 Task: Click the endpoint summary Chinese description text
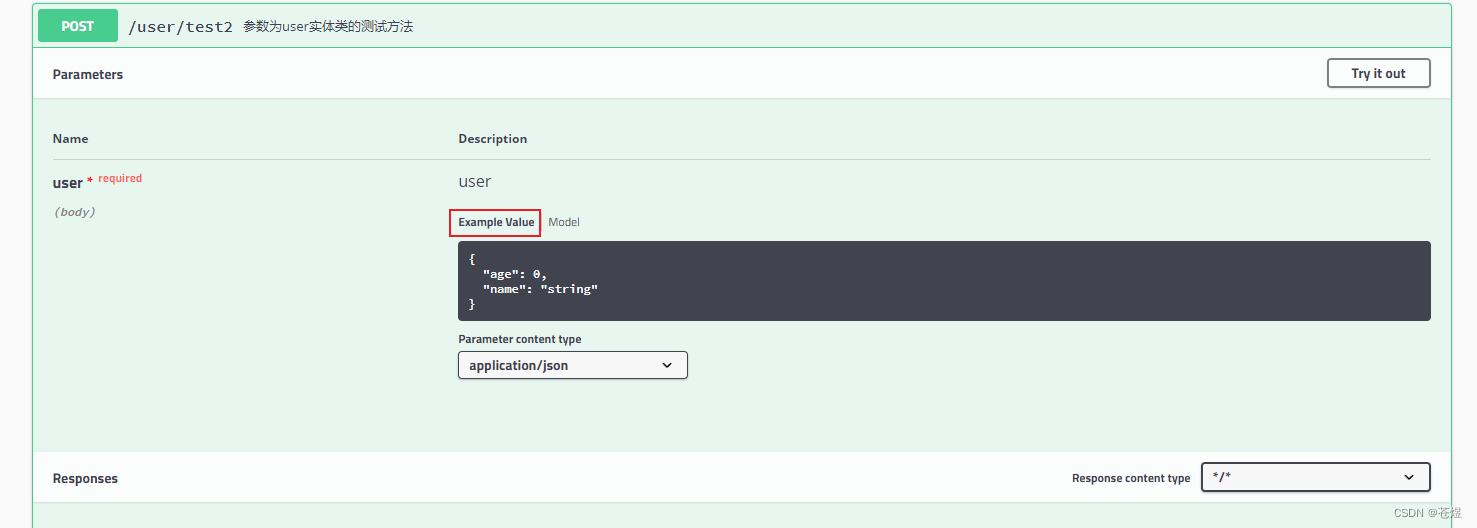coord(328,27)
